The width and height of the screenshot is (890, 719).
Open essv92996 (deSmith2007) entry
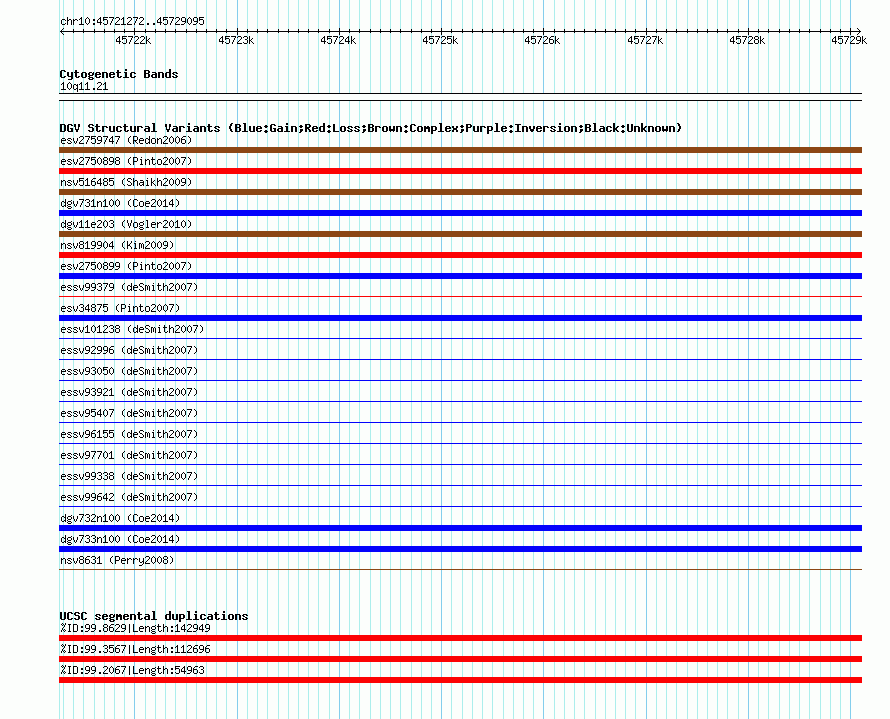click(129, 350)
